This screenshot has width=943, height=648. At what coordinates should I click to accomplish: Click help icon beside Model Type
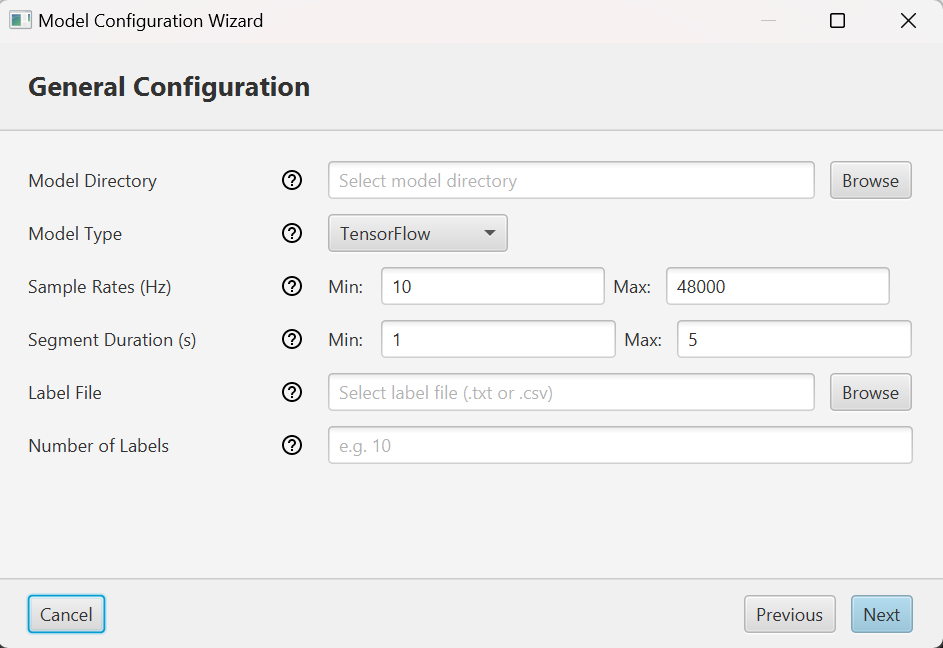292,234
